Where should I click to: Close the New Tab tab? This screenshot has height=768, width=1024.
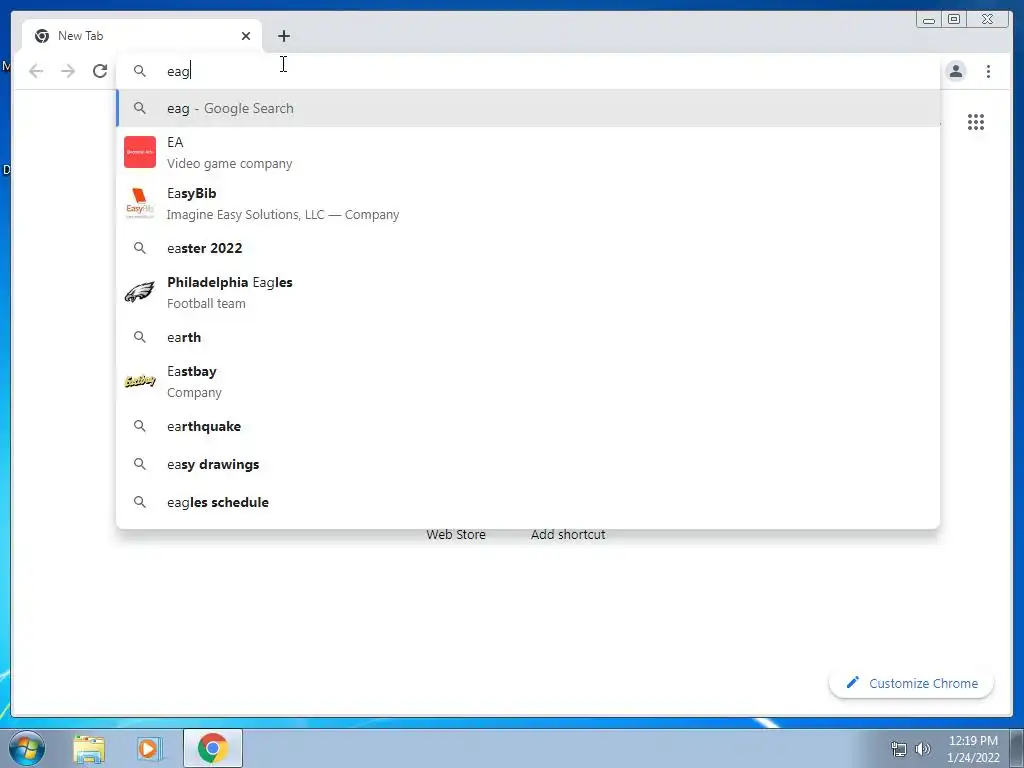246,36
